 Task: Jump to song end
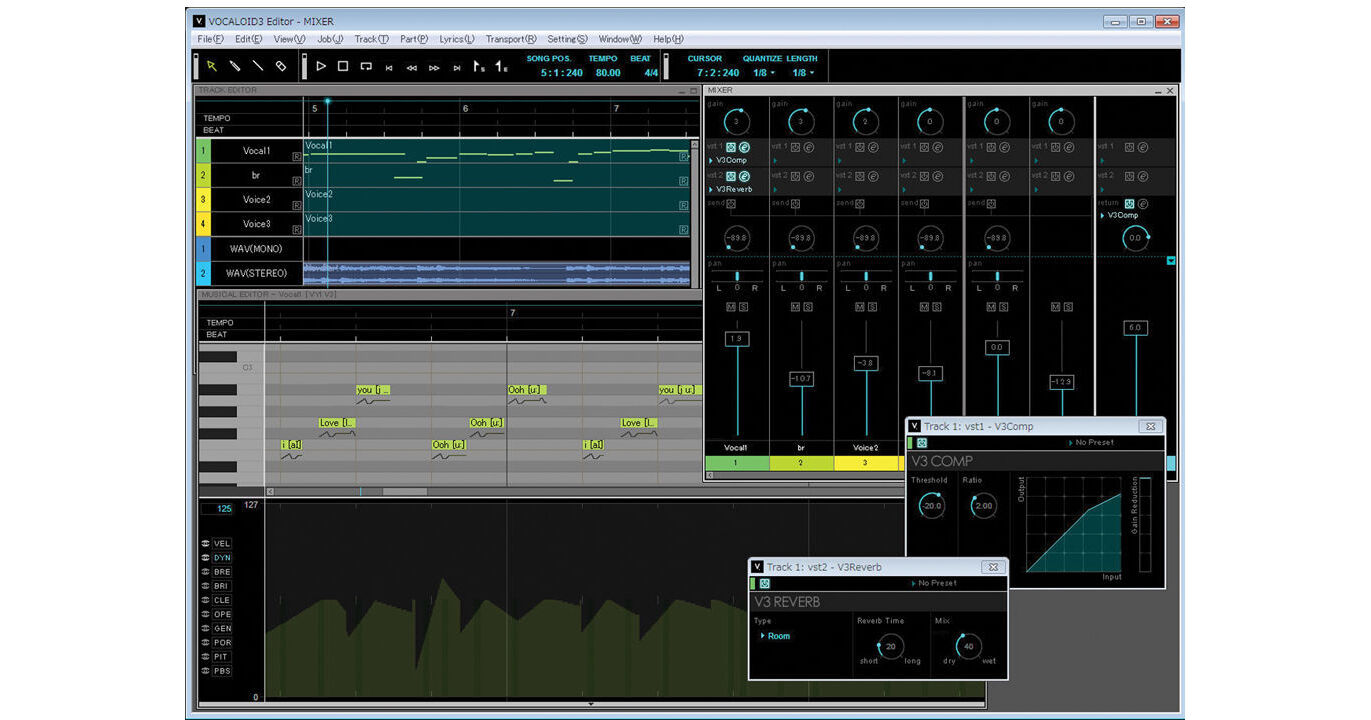pos(457,68)
